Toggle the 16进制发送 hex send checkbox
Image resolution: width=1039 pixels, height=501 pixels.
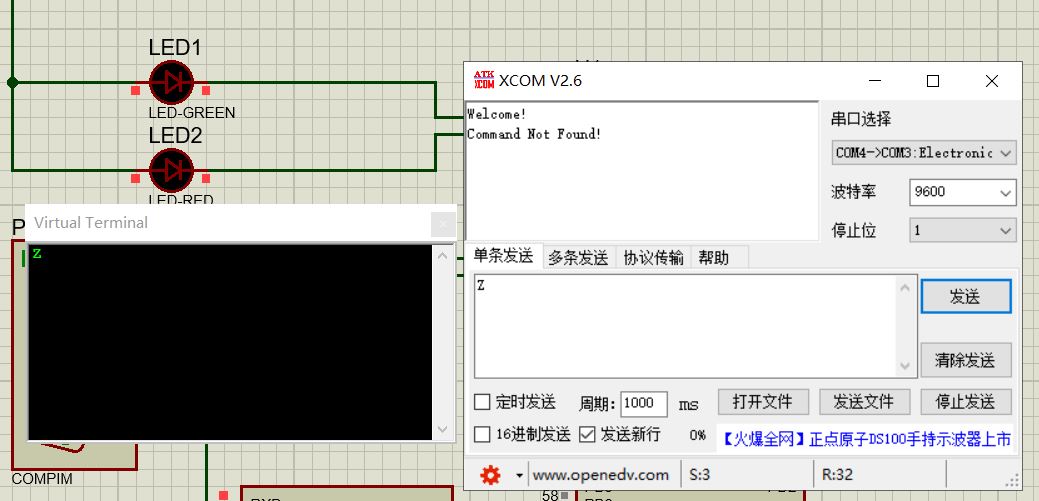pos(482,435)
